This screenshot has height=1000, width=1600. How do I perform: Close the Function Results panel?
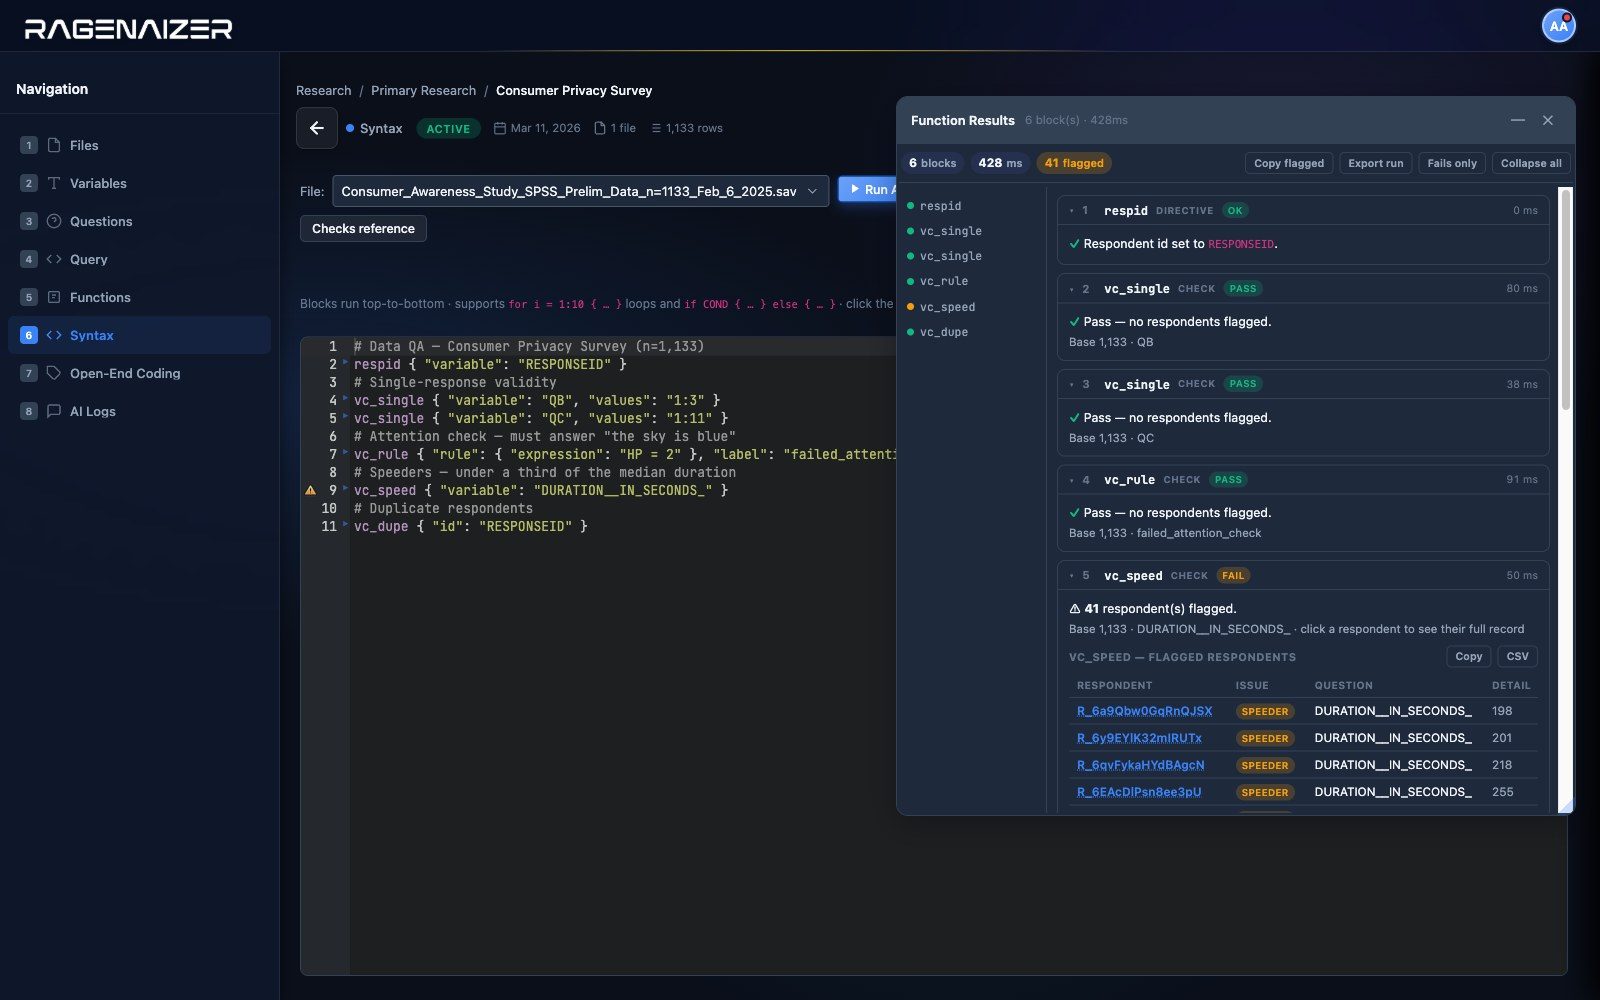1548,120
